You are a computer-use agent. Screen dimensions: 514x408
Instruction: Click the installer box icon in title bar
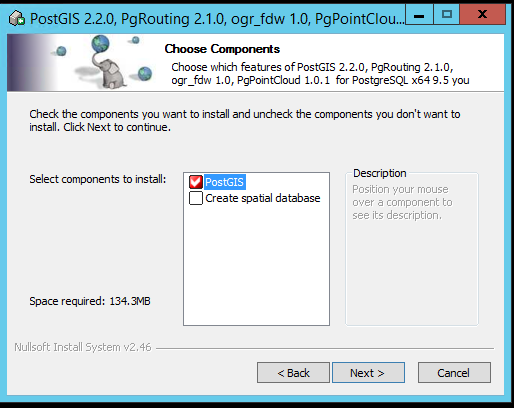pos(17,18)
